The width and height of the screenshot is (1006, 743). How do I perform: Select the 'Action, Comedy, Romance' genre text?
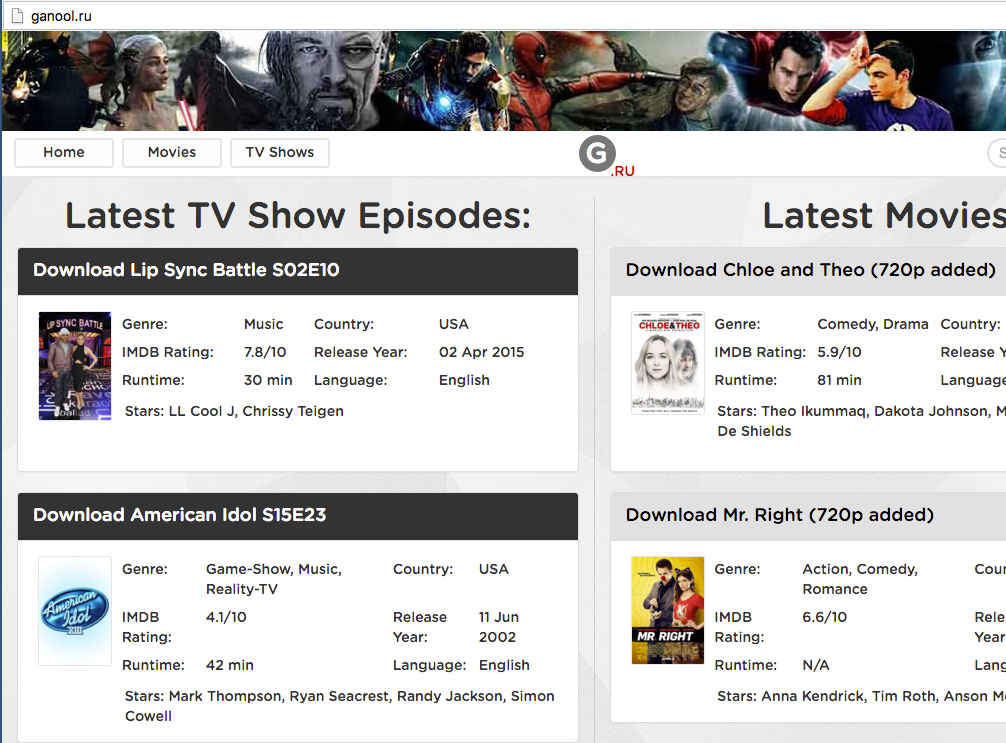[860, 579]
